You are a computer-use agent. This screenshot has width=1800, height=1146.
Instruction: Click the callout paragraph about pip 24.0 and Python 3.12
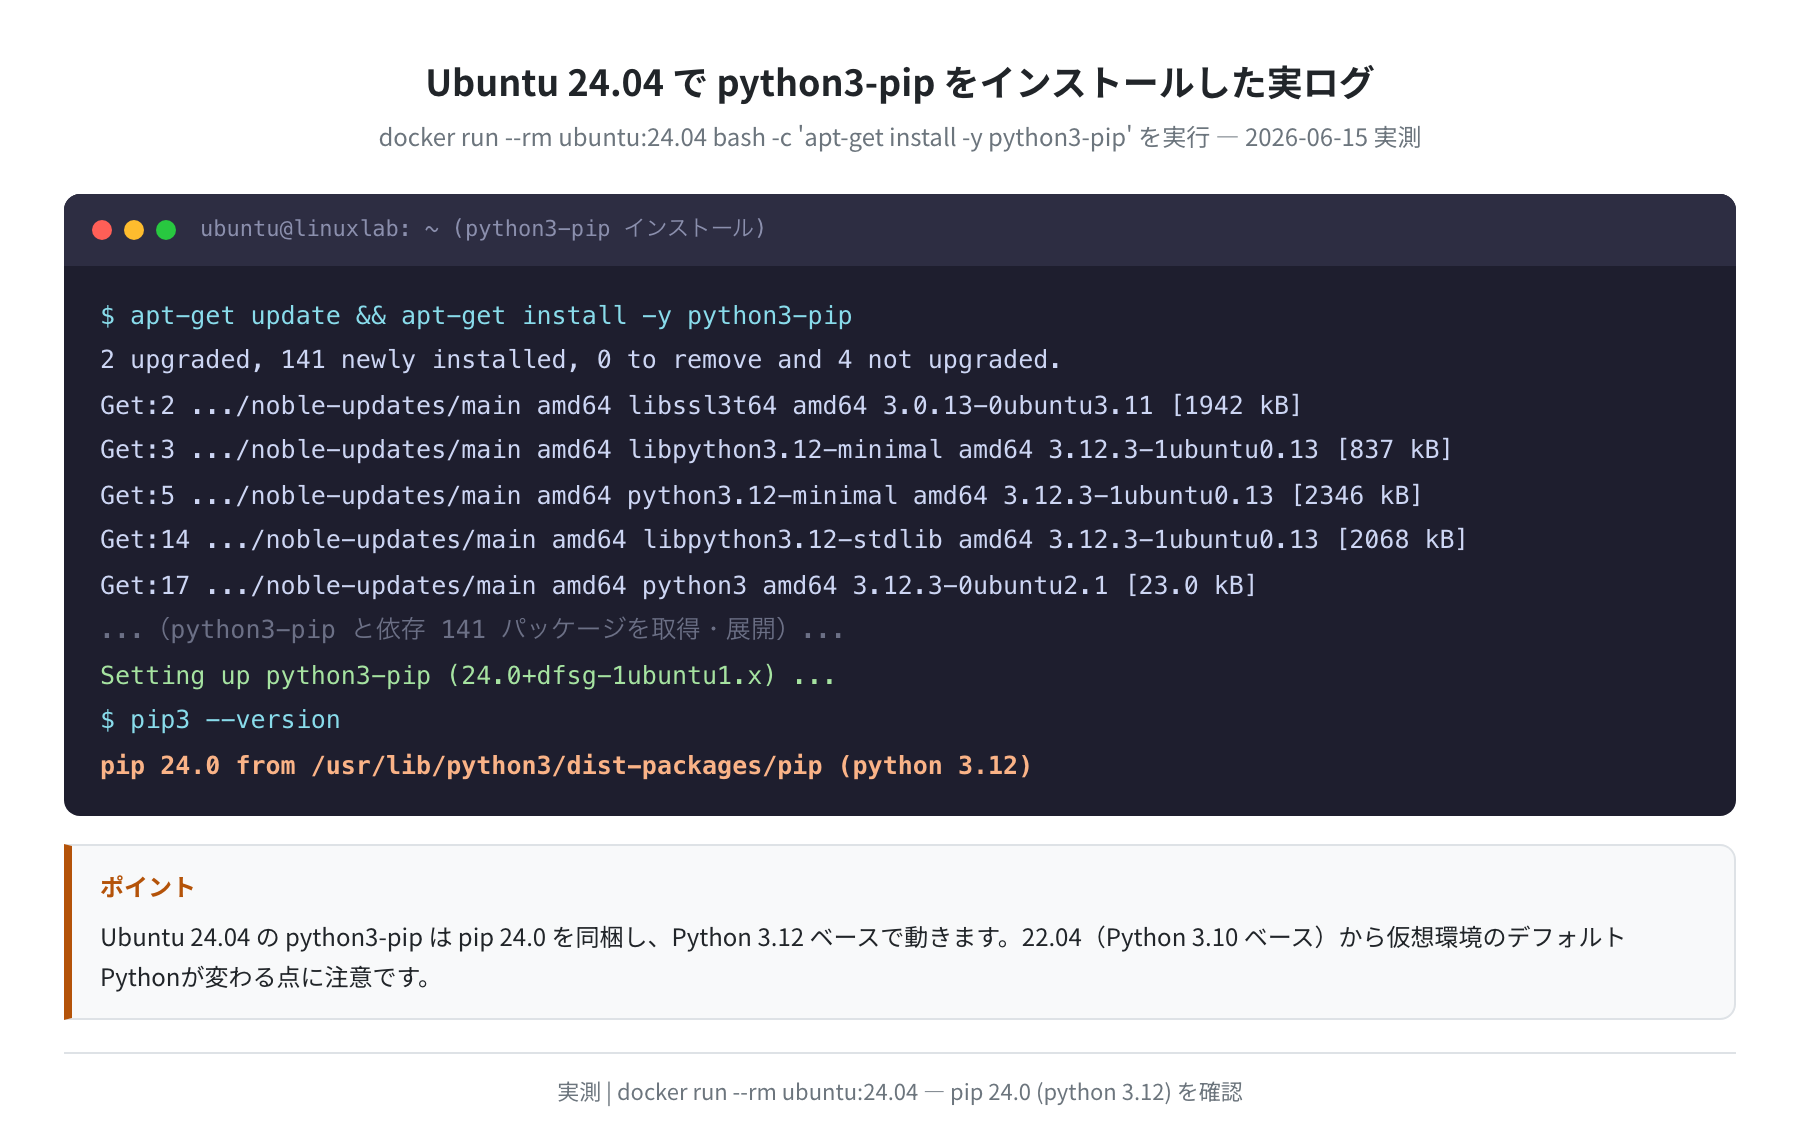tap(862, 957)
